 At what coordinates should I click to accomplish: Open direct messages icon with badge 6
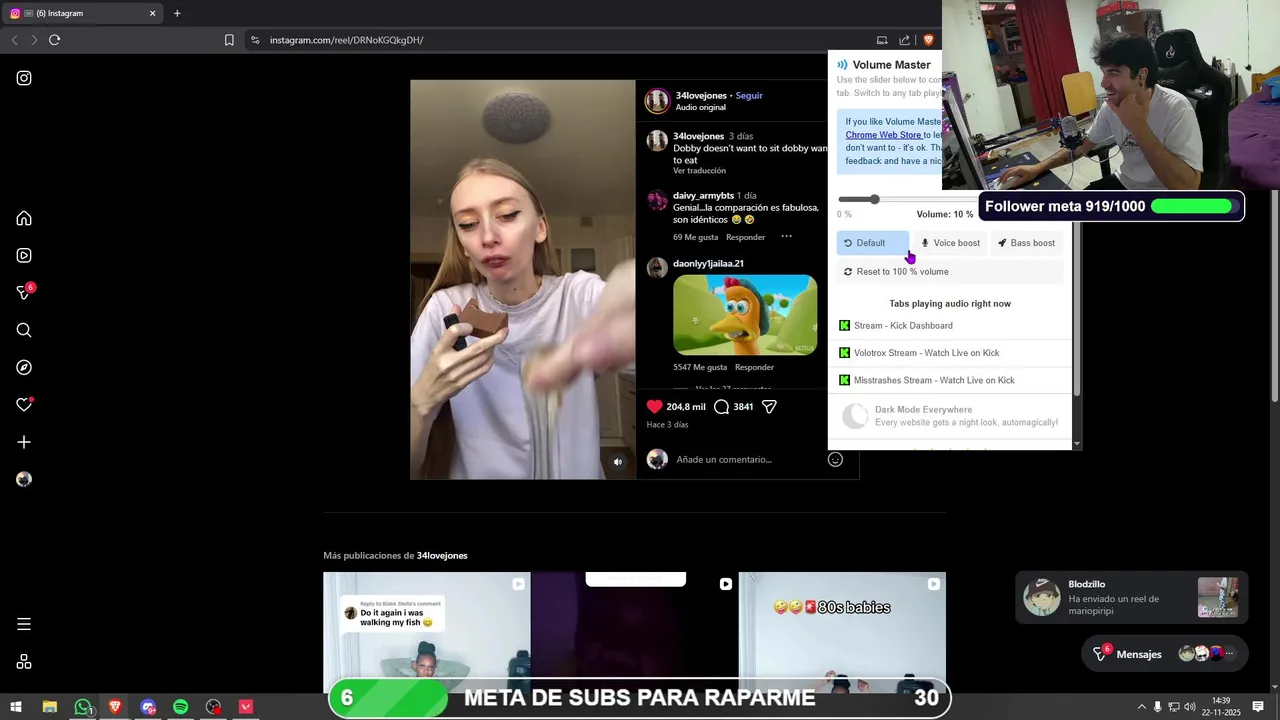(x=25, y=292)
